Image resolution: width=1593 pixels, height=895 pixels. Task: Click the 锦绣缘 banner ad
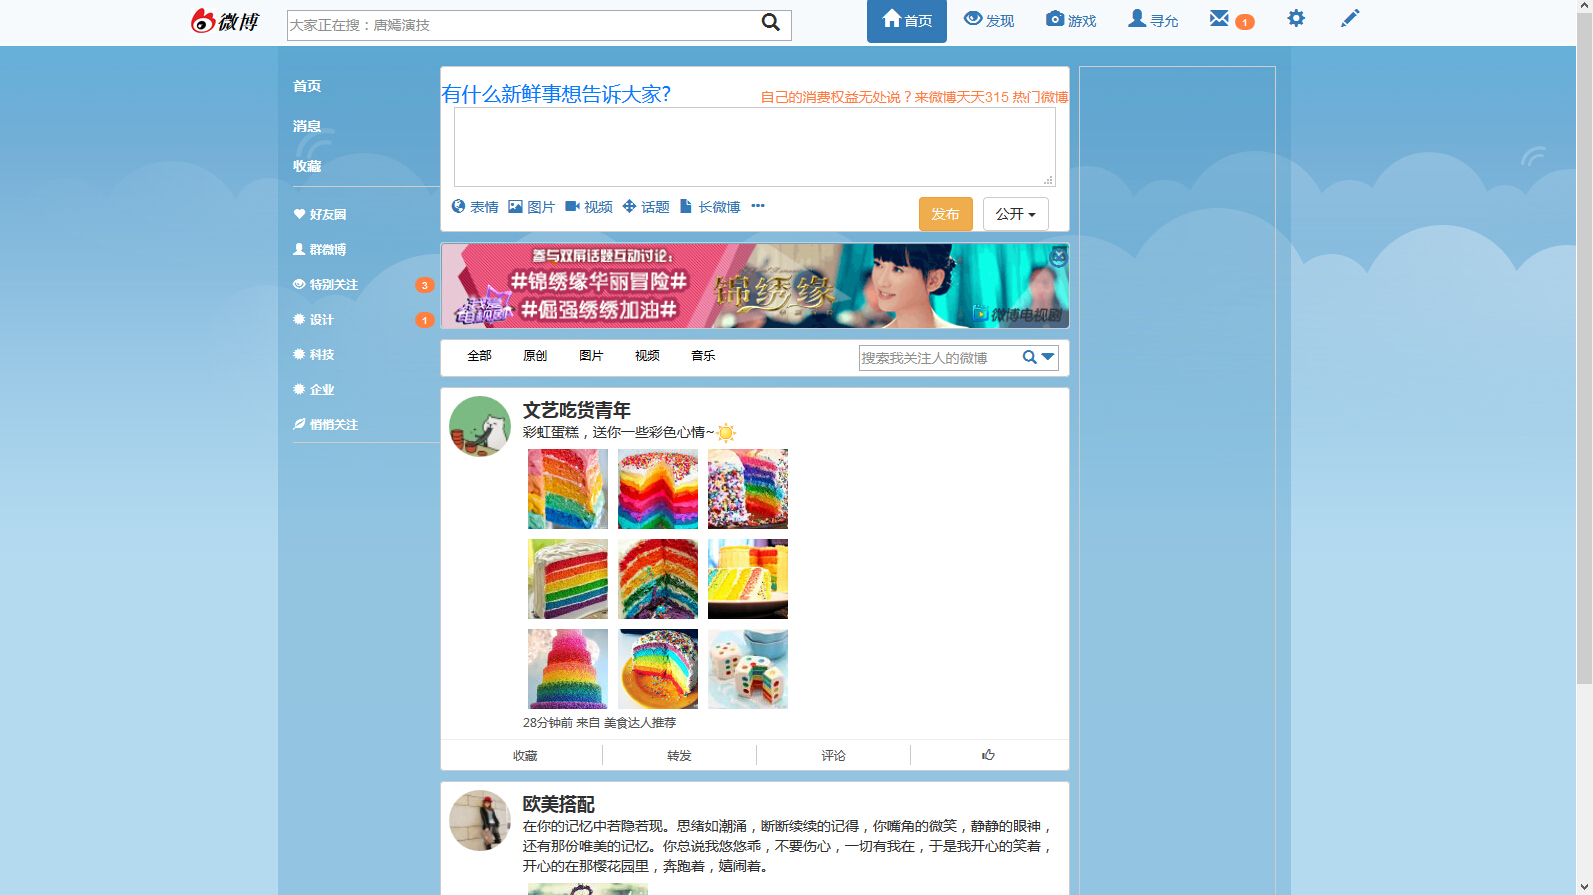[x=755, y=286]
